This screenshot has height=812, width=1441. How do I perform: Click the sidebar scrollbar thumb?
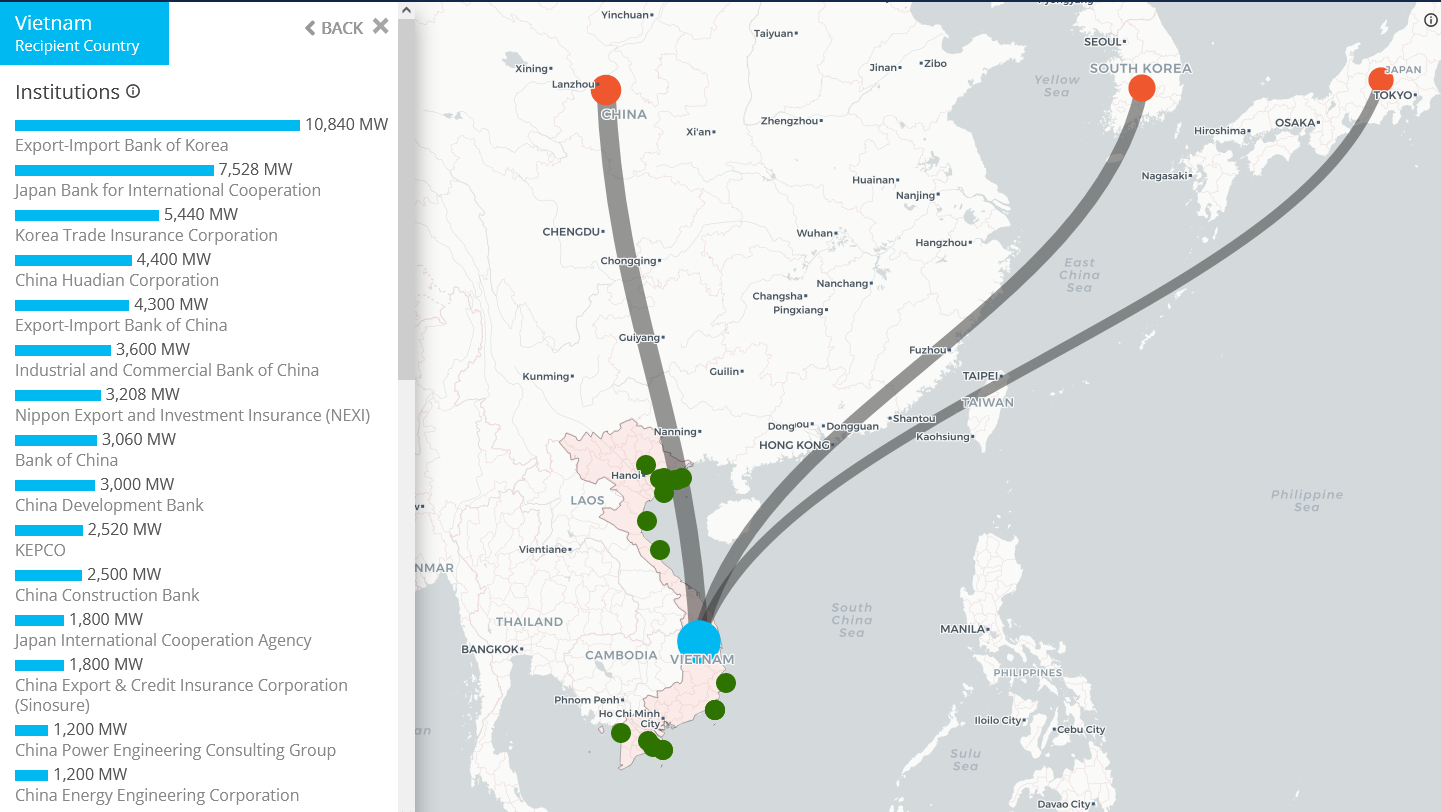(406, 199)
